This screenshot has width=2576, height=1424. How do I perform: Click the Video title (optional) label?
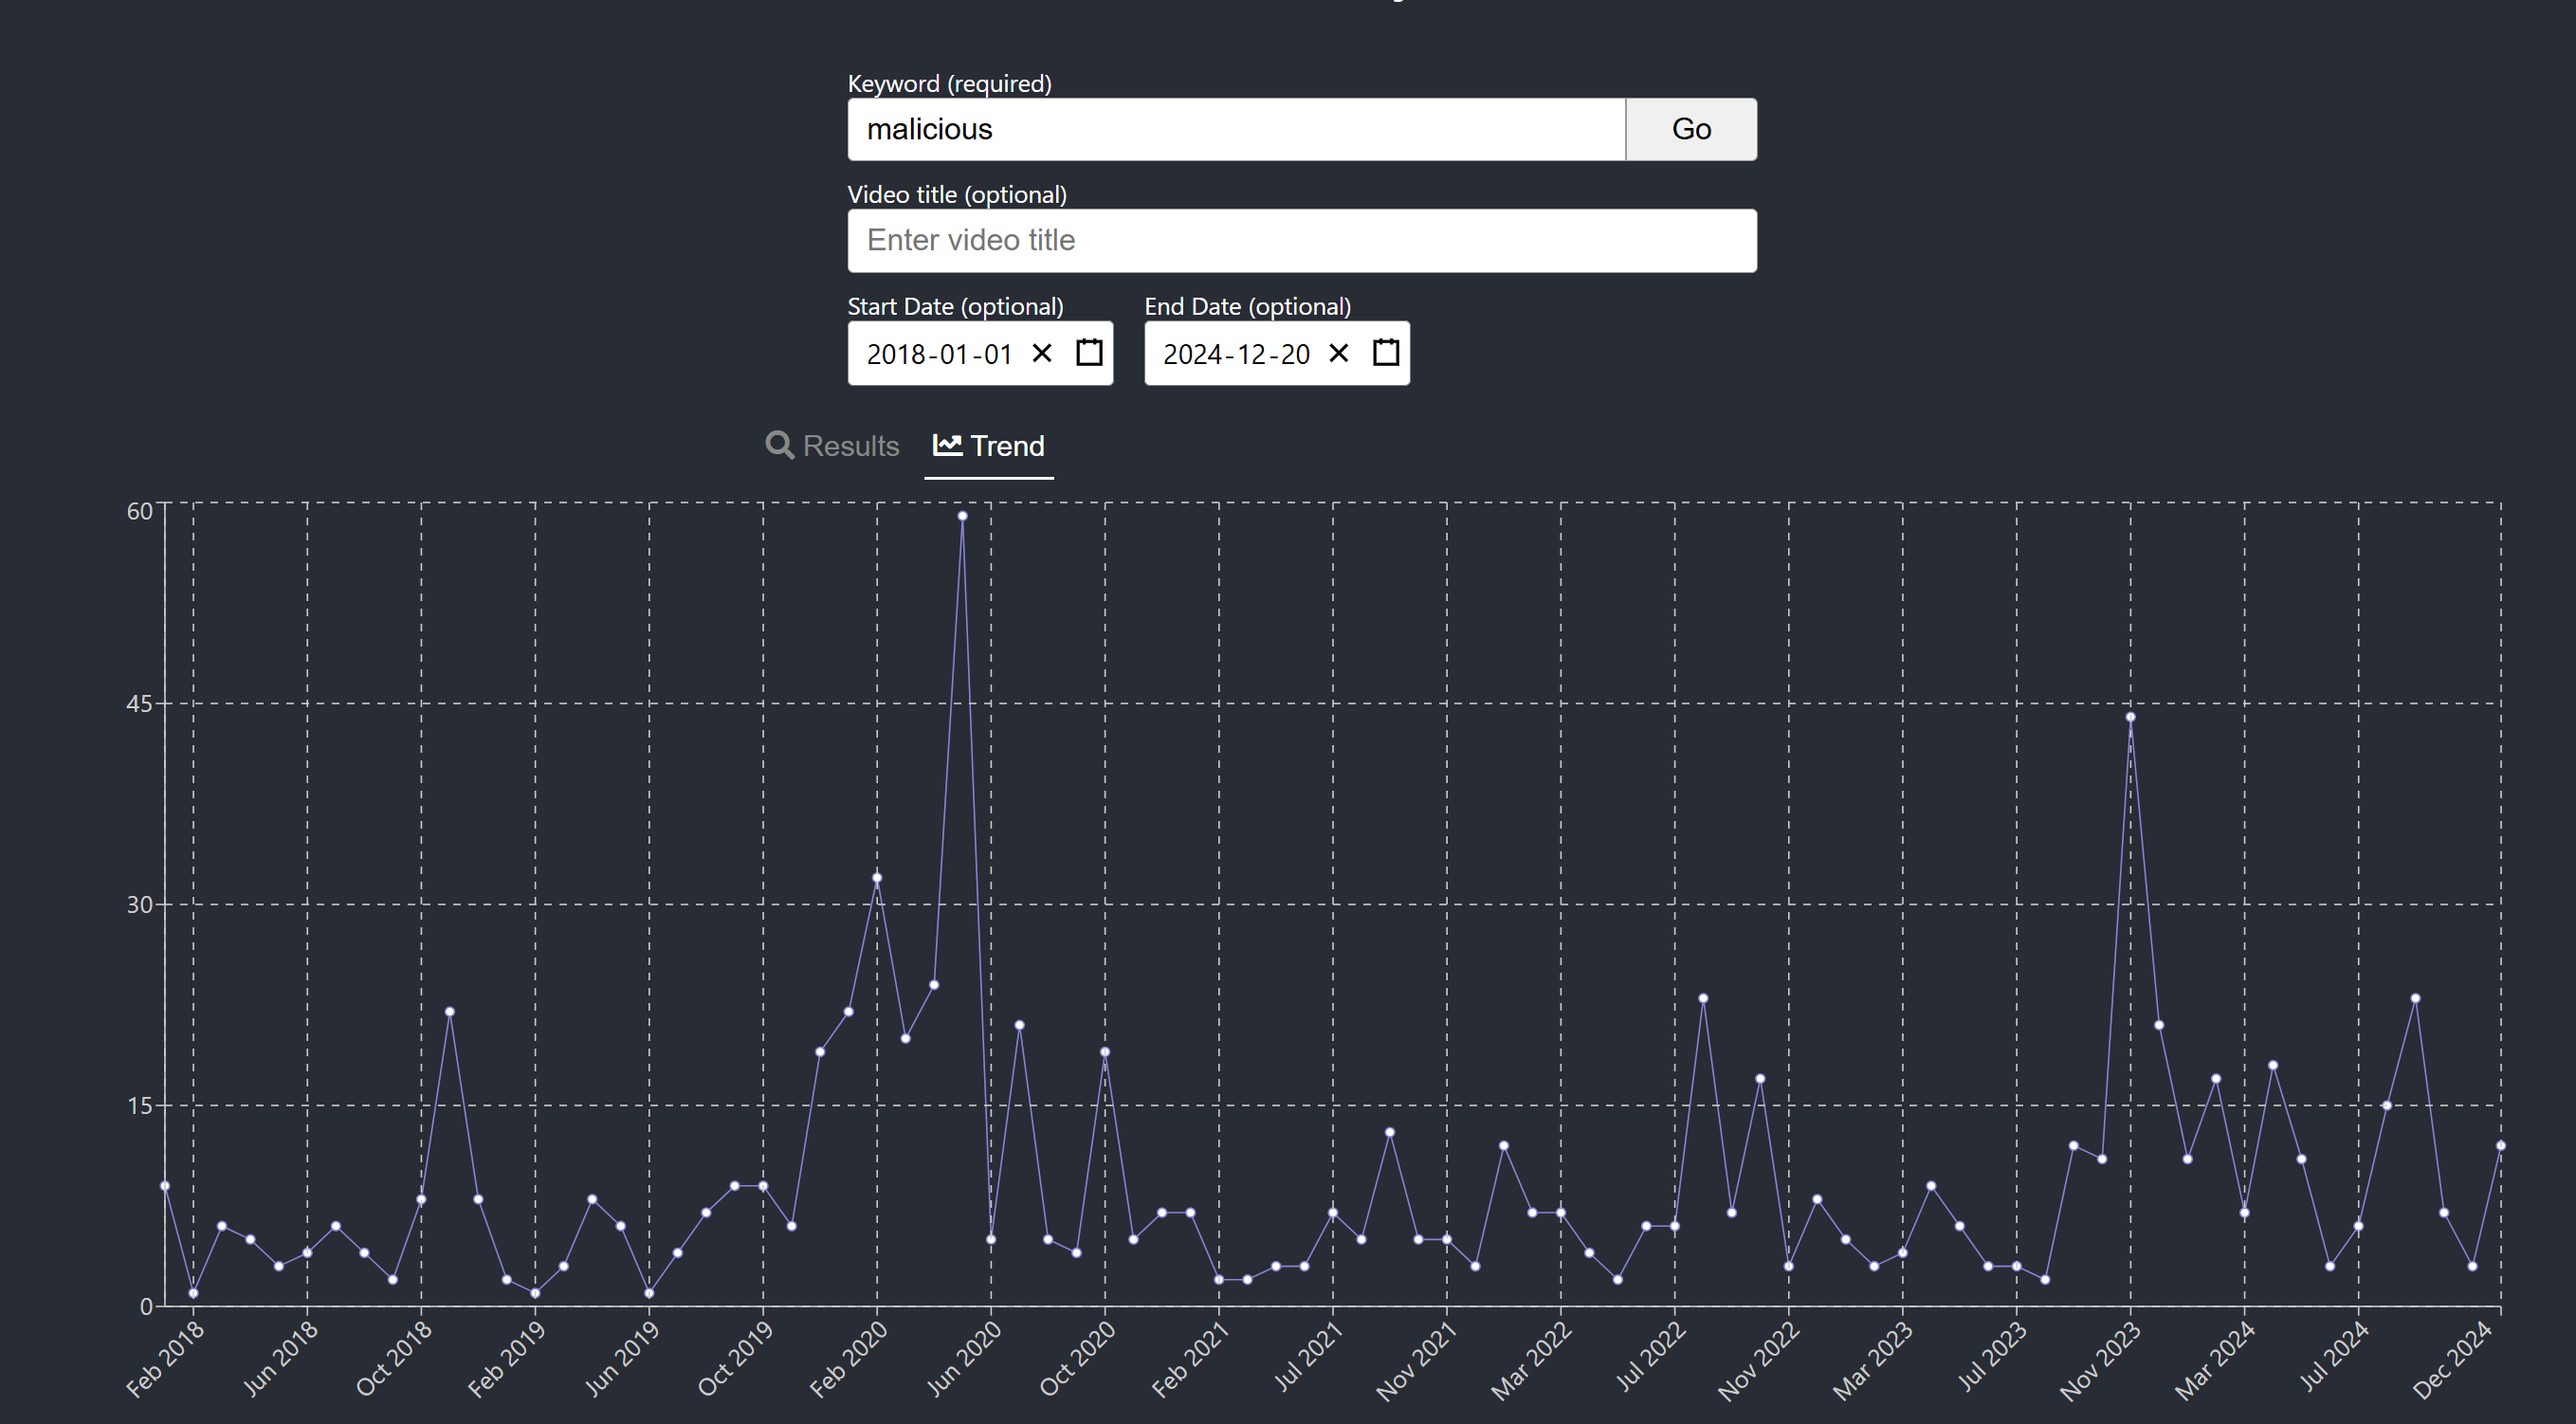pos(957,194)
